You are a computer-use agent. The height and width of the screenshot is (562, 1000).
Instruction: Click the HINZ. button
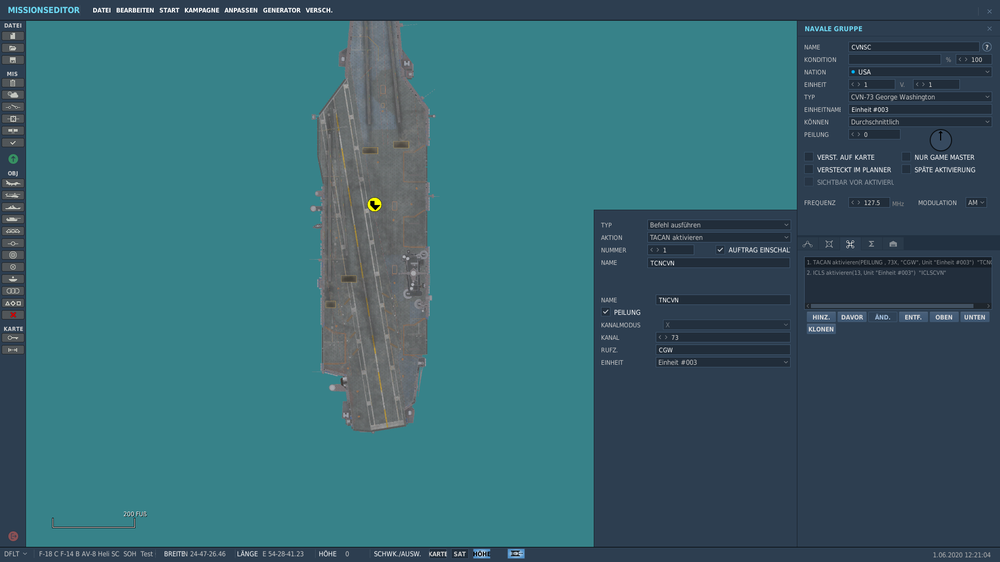point(821,317)
